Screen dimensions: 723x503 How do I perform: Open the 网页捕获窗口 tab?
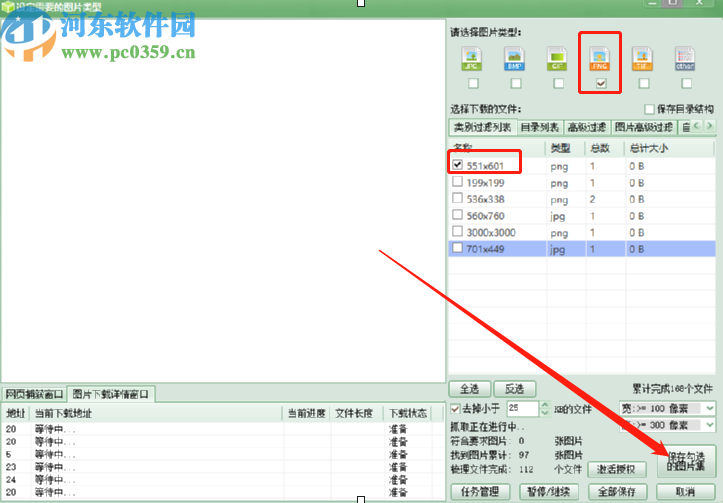click(x=34, y=395)
